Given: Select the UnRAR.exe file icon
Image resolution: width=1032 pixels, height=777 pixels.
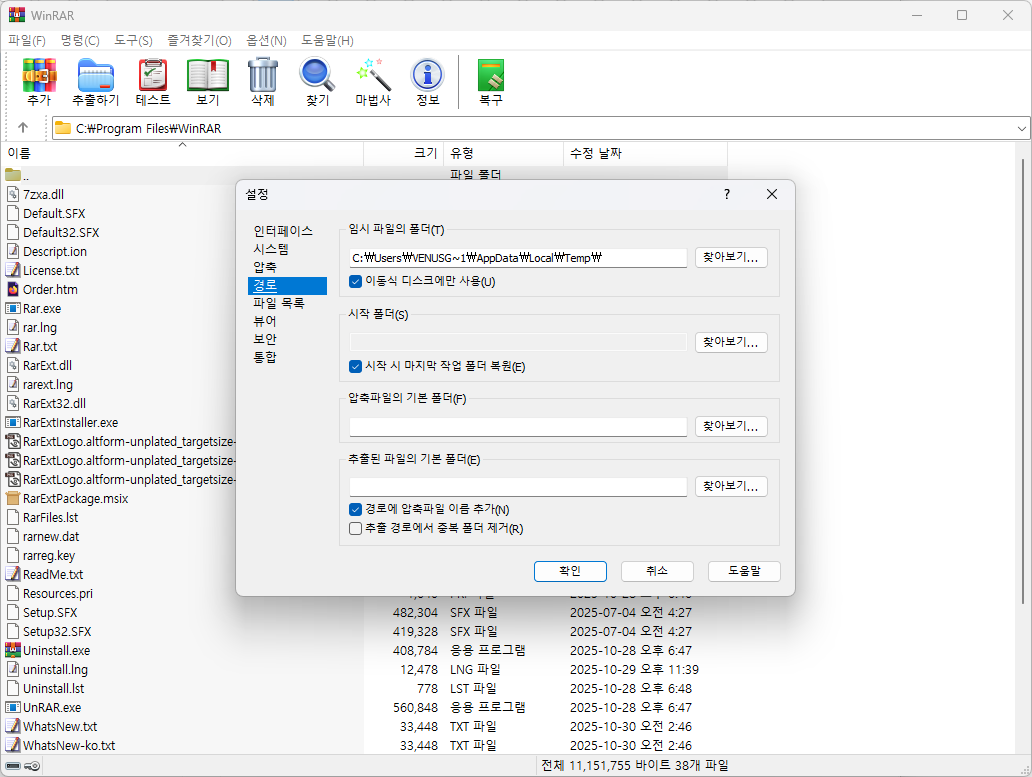Looking at the screenshot, I should coord(13,707).
